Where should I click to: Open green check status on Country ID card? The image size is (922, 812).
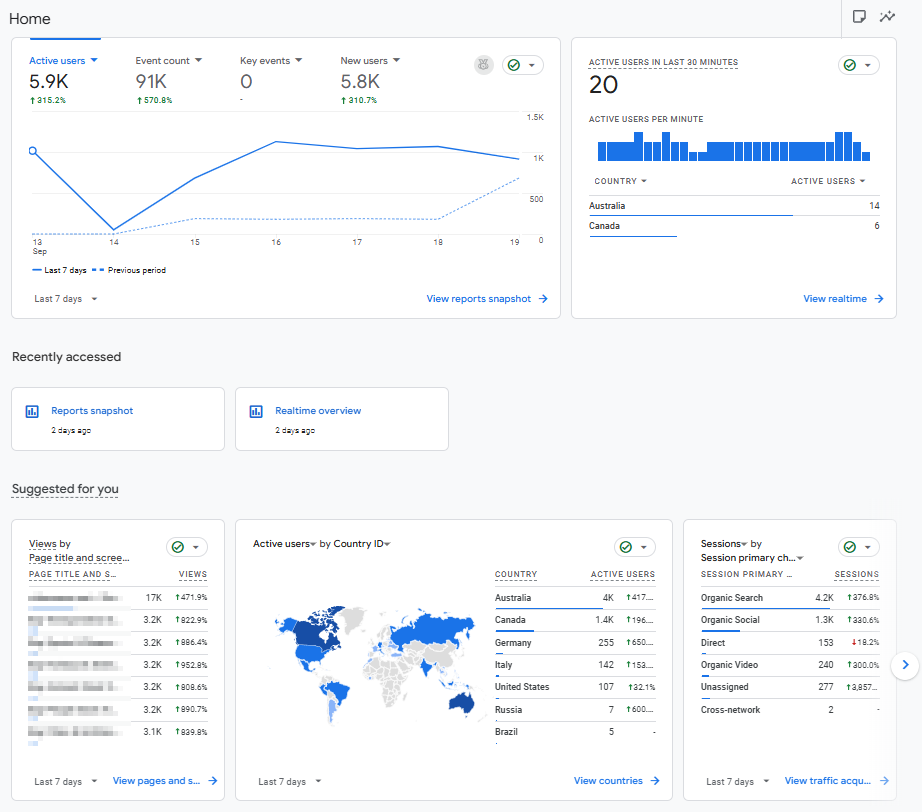click(x=633, y=547)
